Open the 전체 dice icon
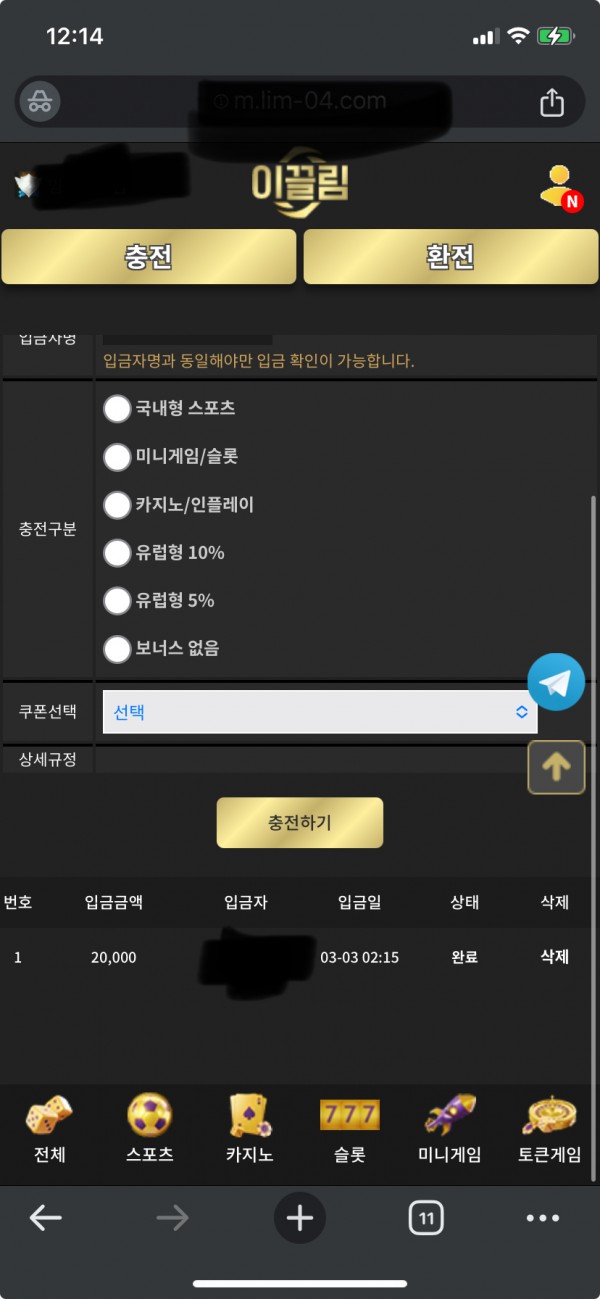Image resolution: width=600 pixels, height=1299 pixels. (x=49, y=1114)
